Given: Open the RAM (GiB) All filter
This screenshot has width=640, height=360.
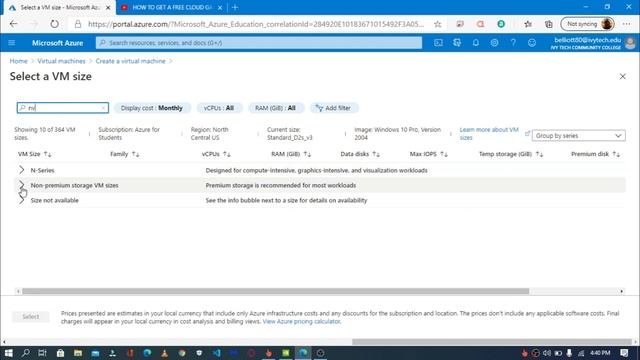Looking at the screenshot, I should click(x=275, y=108).
